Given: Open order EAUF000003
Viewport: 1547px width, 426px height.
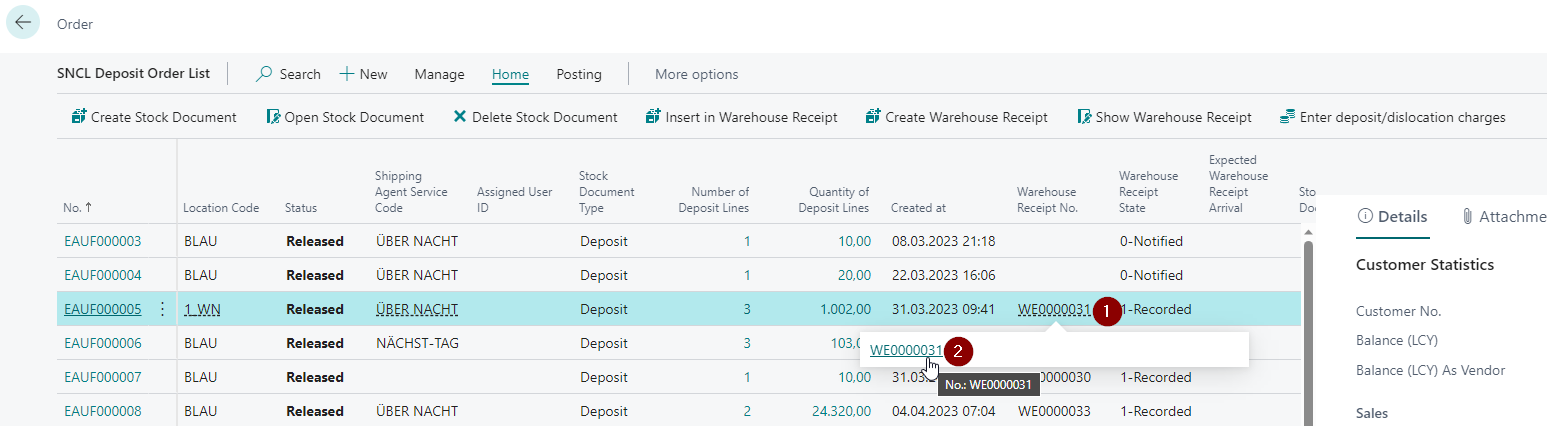Looking at the screenshot, I should click(102, 241).
